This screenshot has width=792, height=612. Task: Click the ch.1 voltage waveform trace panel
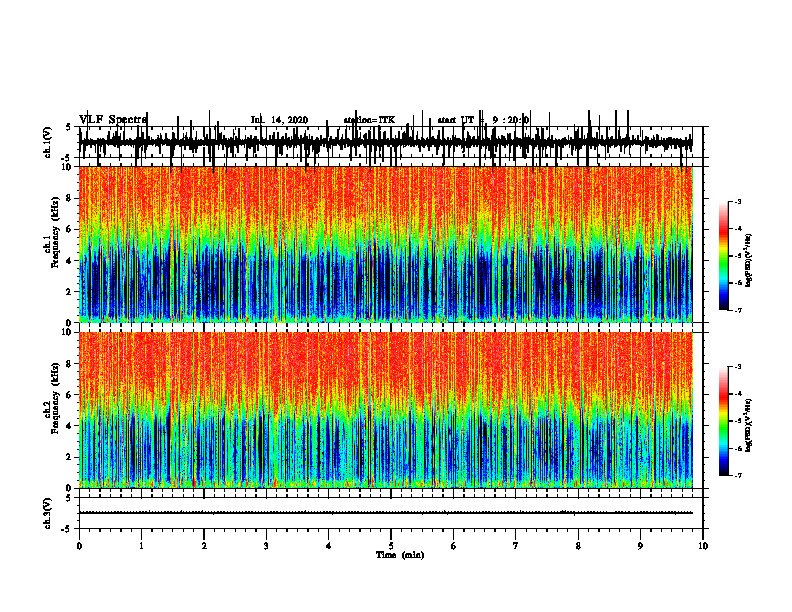390,142
